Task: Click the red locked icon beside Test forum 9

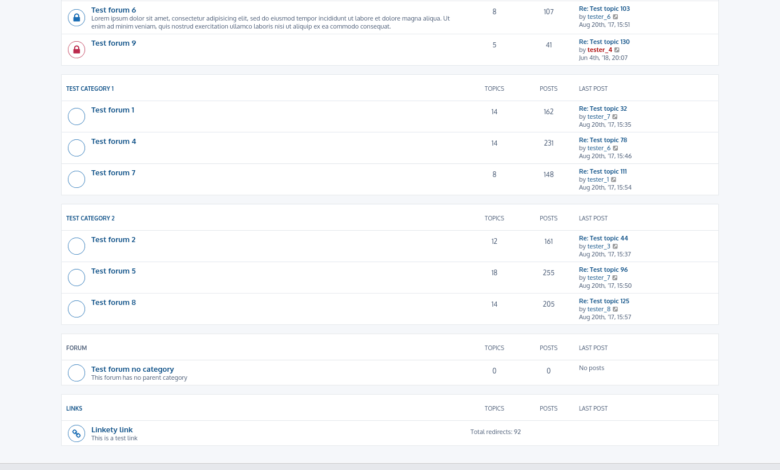Action: coord(76,49)
